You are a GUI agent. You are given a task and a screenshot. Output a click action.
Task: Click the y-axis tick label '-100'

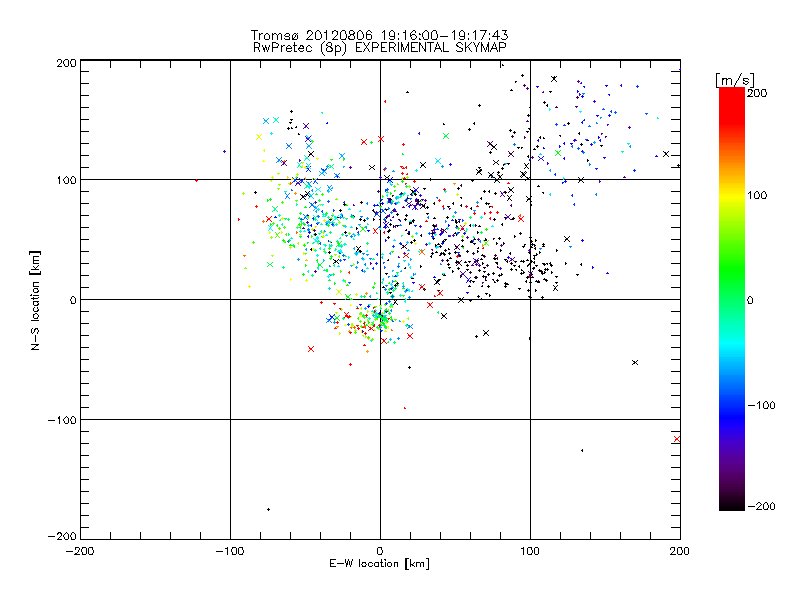coord(62,420)
